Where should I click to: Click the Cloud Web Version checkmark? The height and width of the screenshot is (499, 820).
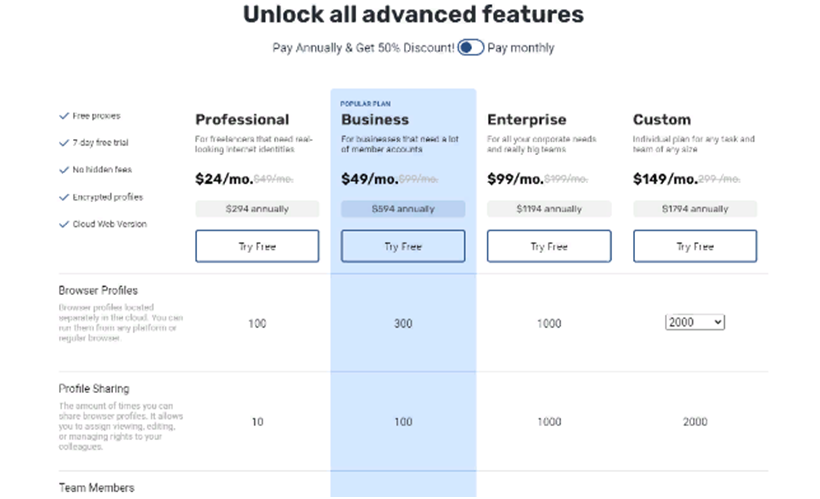click(65, 224)
